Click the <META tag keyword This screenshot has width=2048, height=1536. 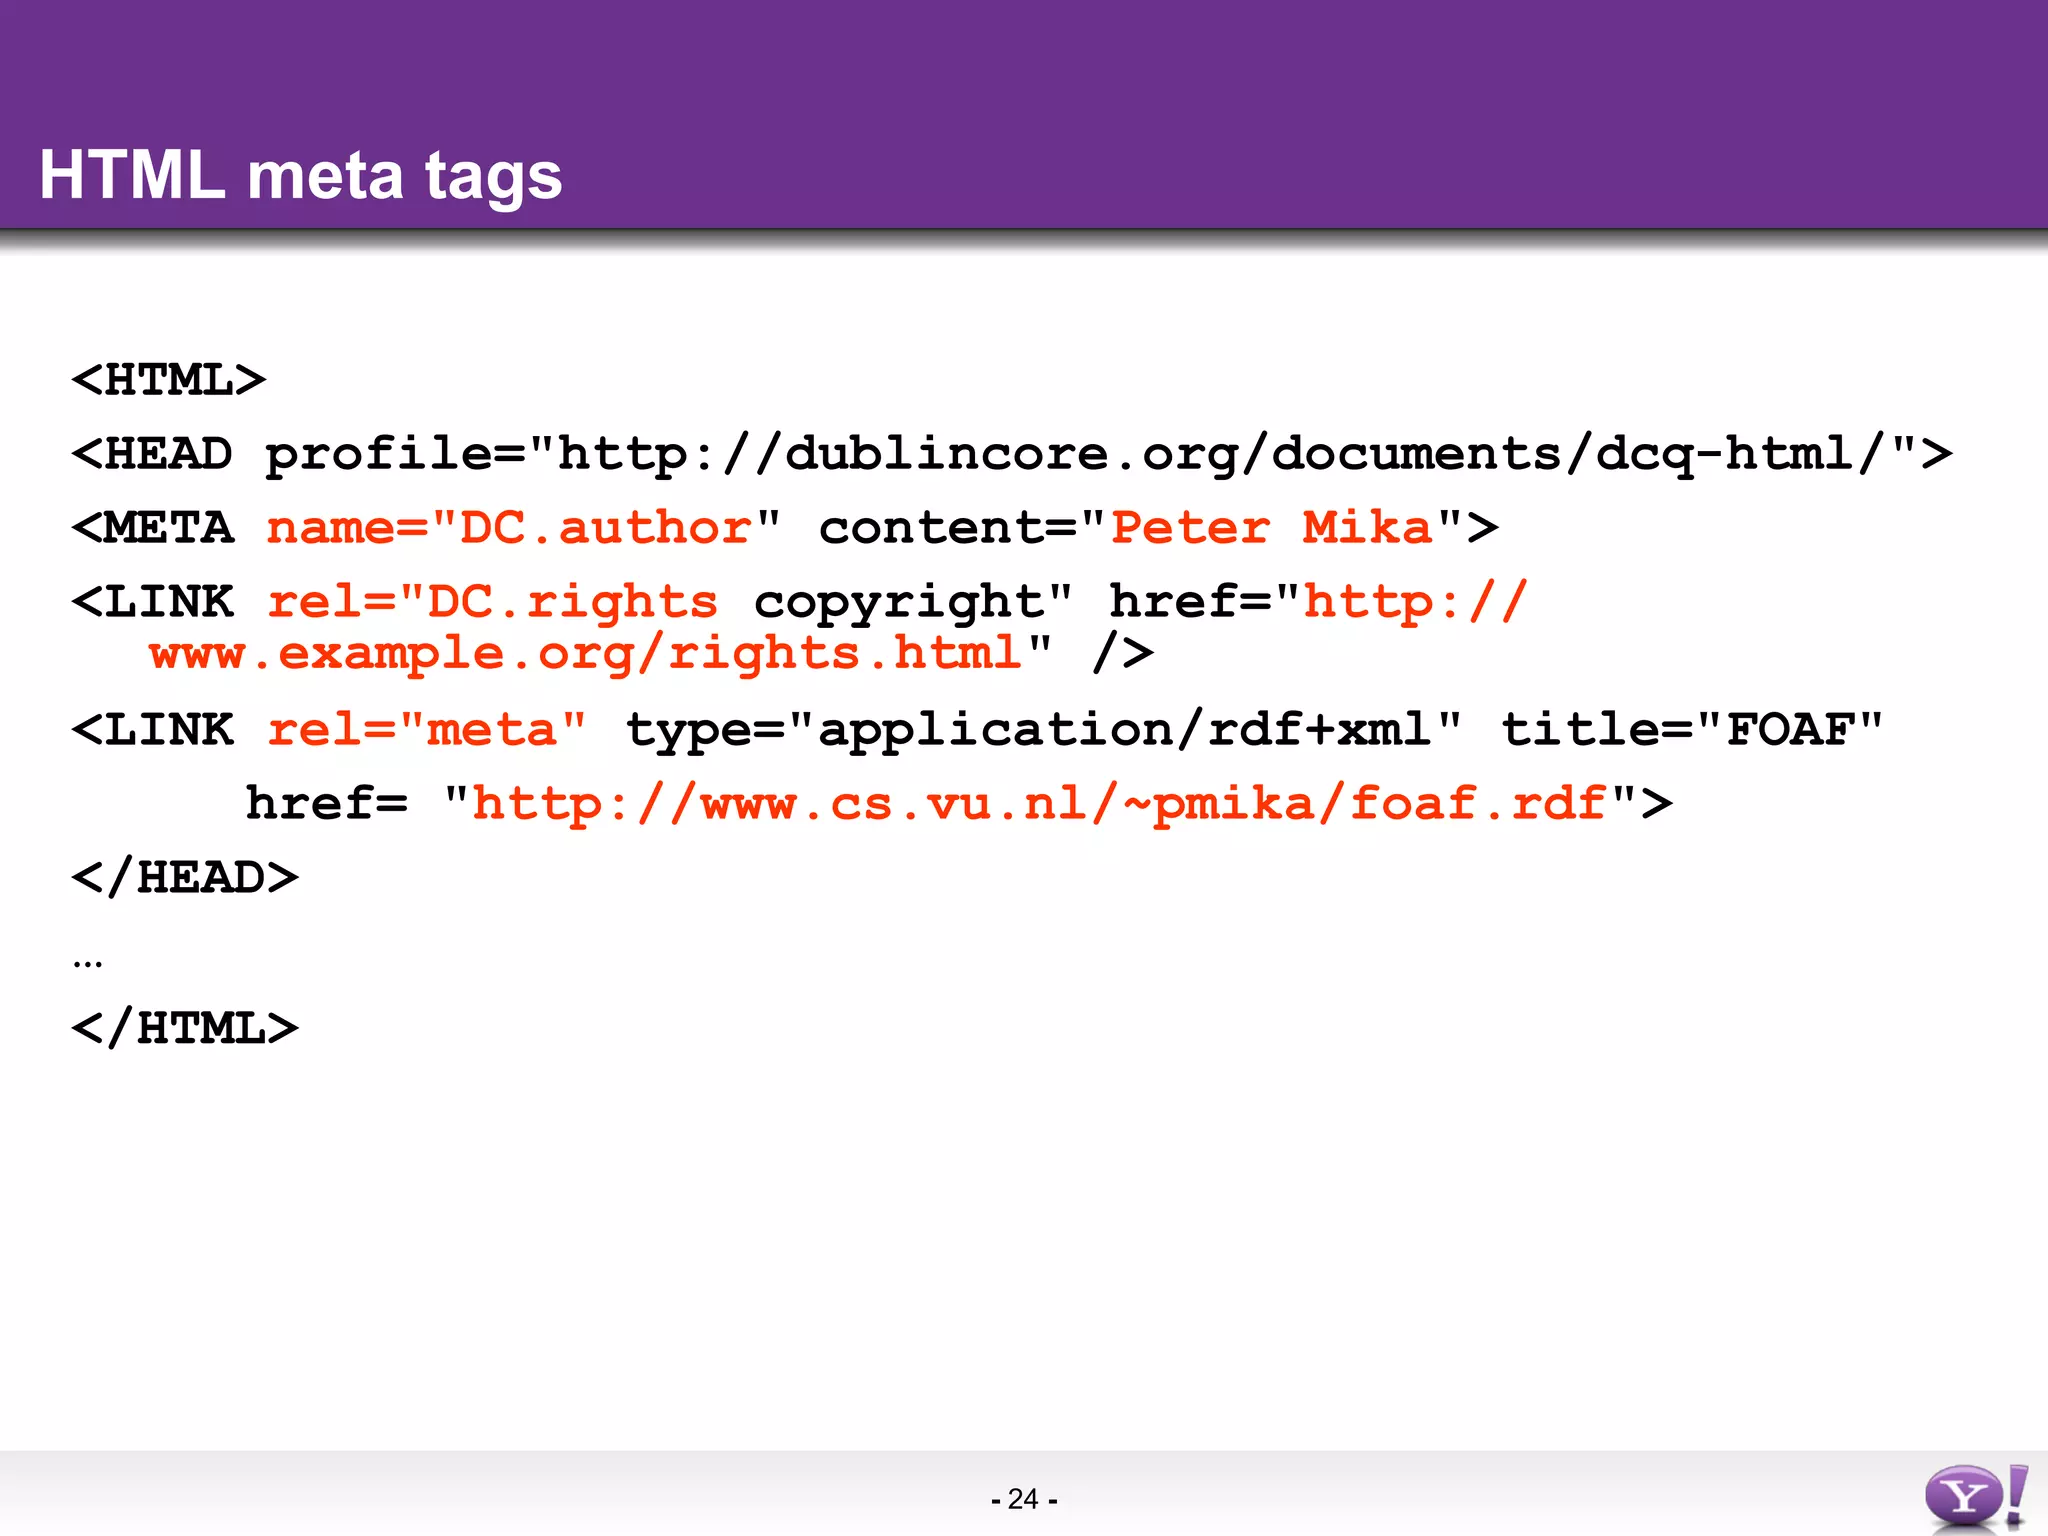152,527
